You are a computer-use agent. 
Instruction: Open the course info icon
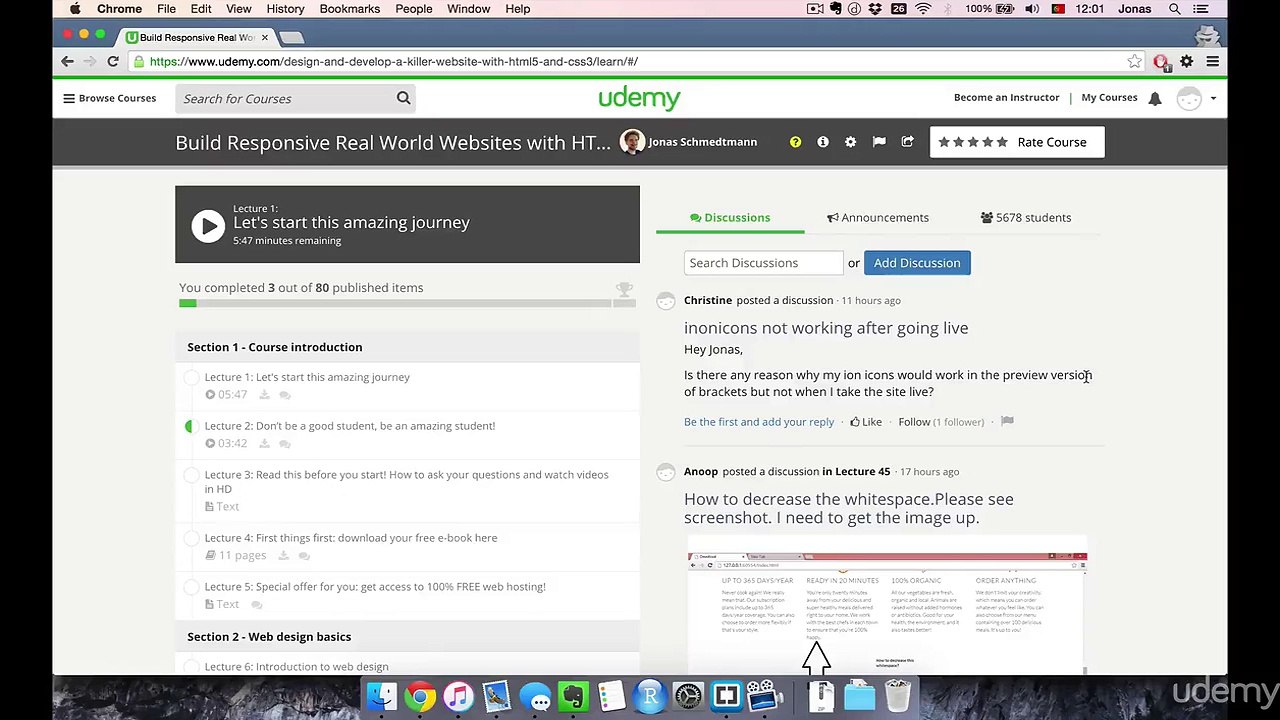(x=823, y=142)
